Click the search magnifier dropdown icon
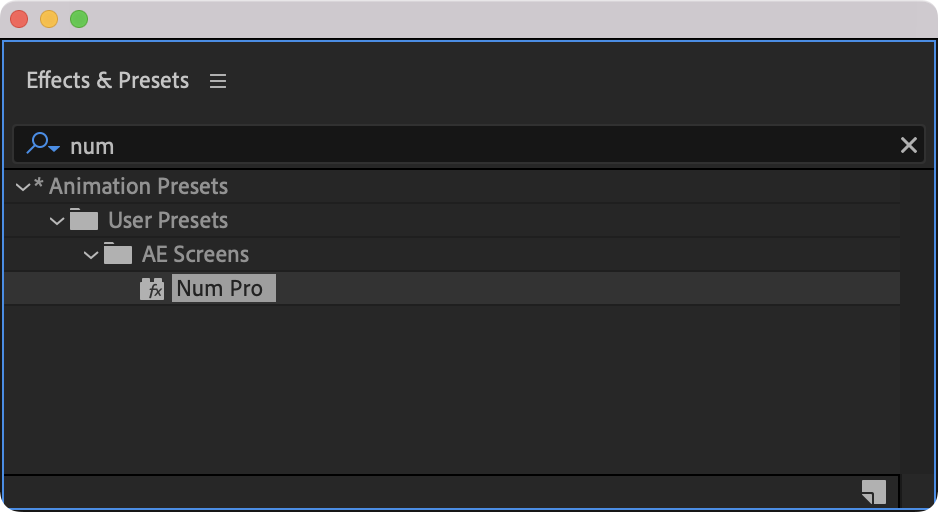Screen dimensions: 938x512 43,145
